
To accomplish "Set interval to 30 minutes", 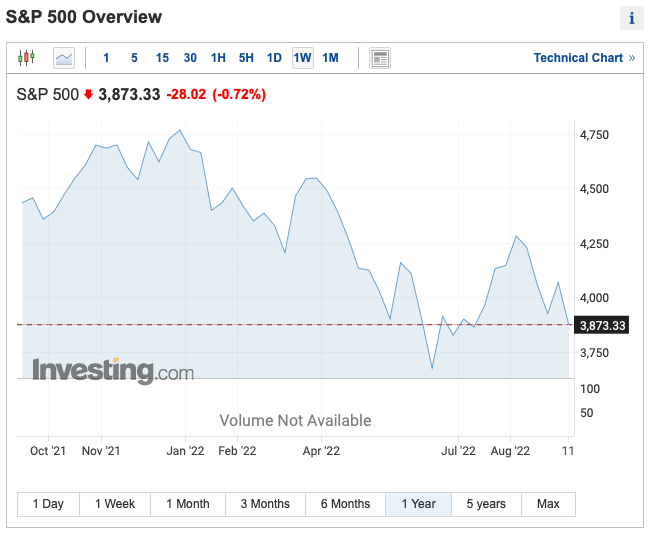I will coord(190,58).
